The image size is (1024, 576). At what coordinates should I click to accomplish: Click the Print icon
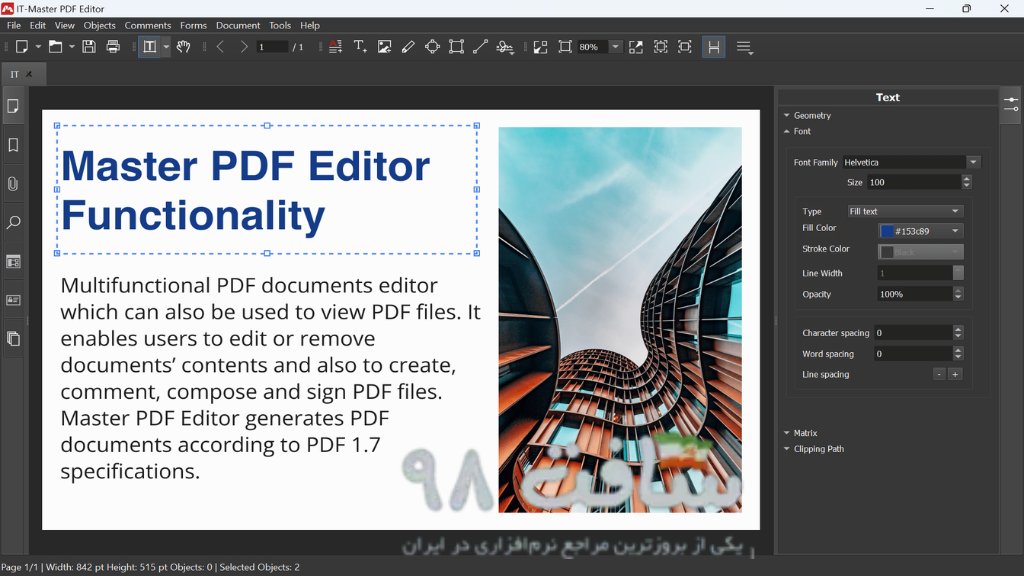113,47
